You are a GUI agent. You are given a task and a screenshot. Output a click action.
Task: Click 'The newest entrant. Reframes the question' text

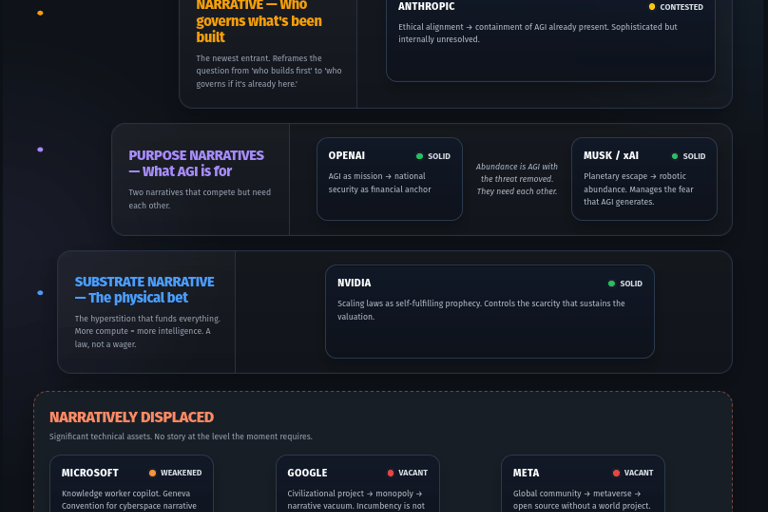coord(269,71)
